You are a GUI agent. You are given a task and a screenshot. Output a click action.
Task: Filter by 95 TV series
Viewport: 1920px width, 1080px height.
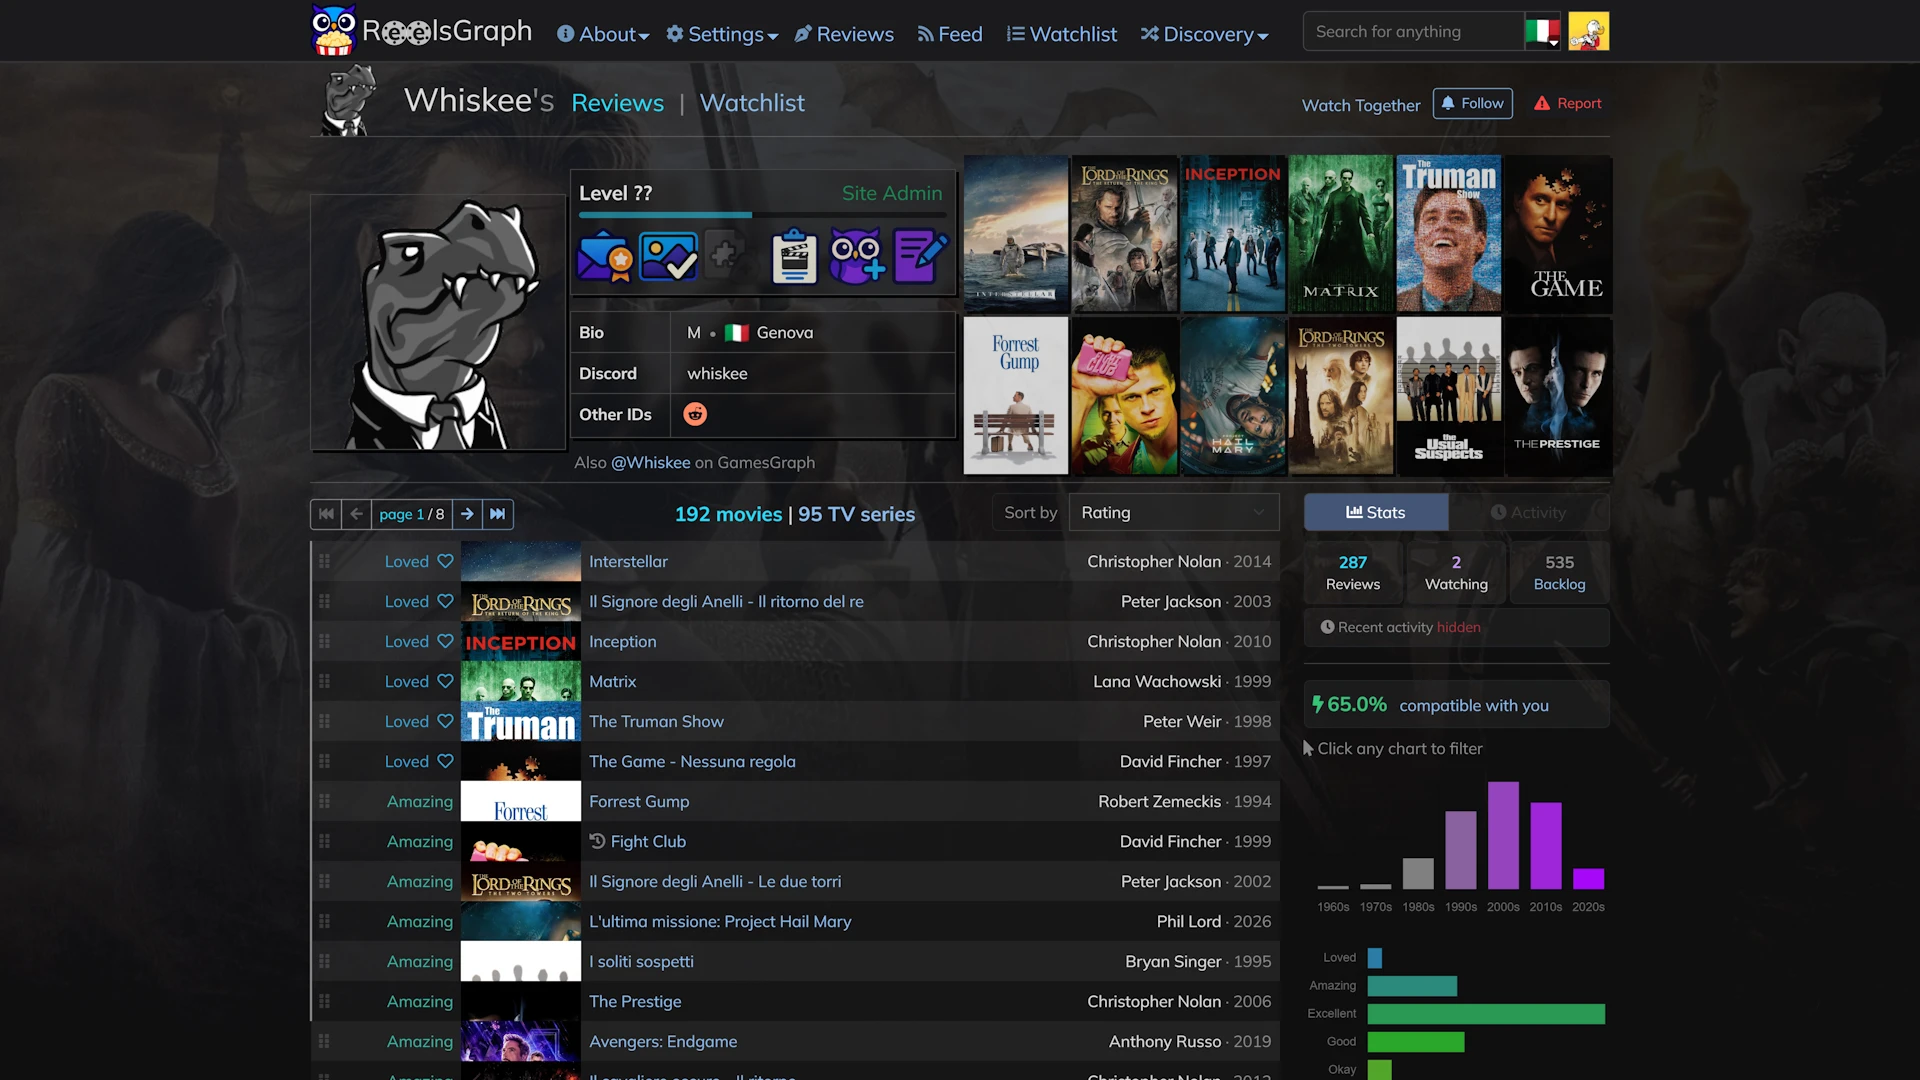coord(857,514)
